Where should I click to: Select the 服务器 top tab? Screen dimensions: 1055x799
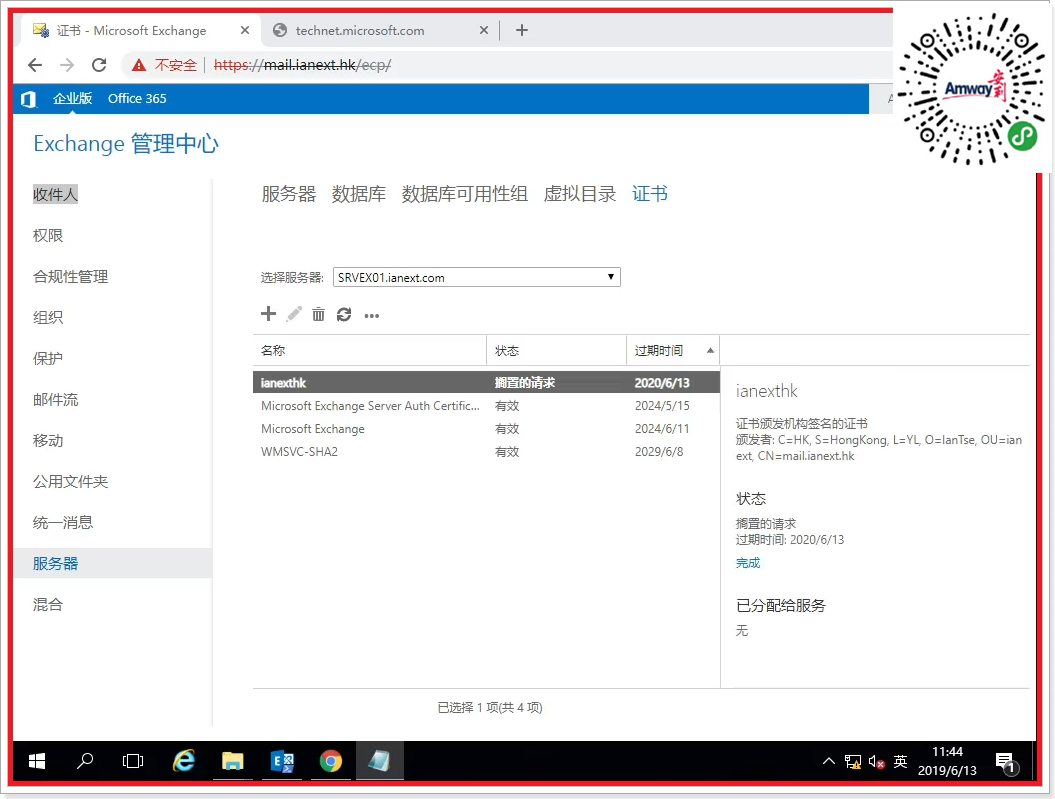289,194
